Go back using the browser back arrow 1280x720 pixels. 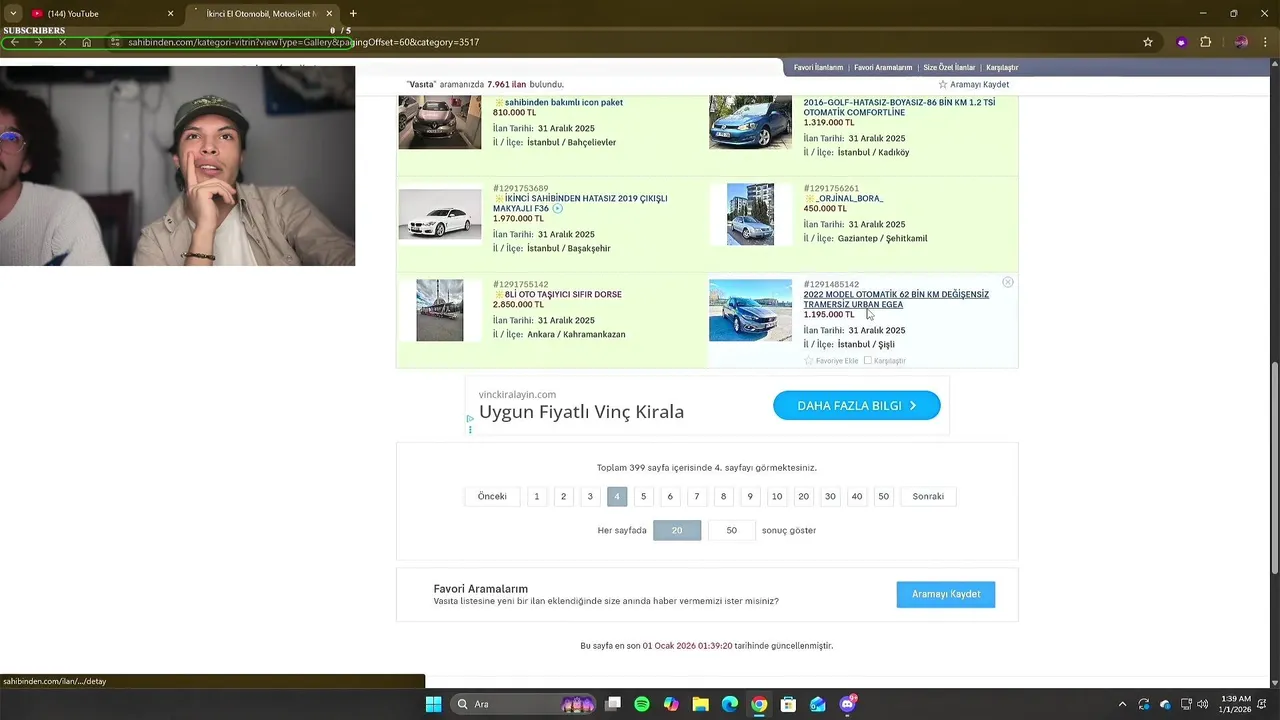(x=15, y=42)
